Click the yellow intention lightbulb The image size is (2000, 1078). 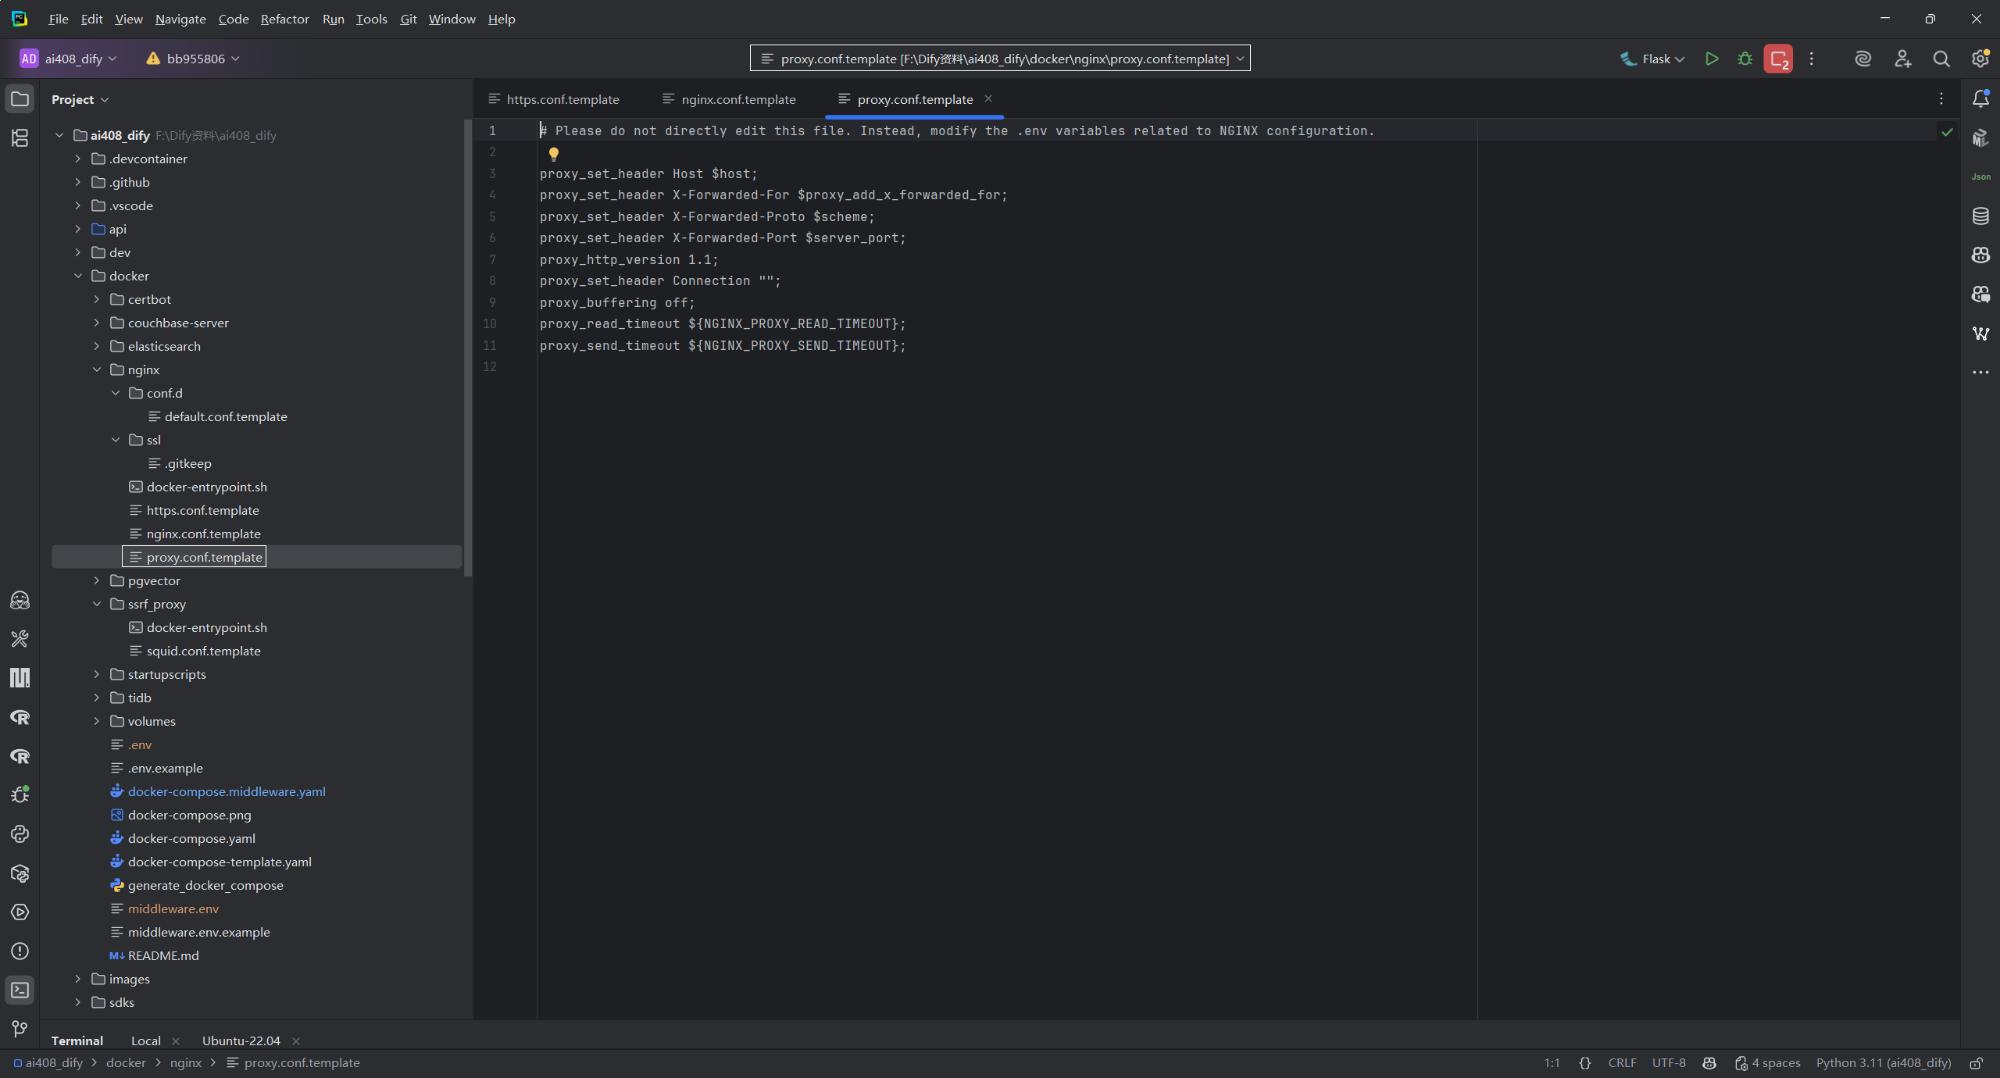point(553,154)
